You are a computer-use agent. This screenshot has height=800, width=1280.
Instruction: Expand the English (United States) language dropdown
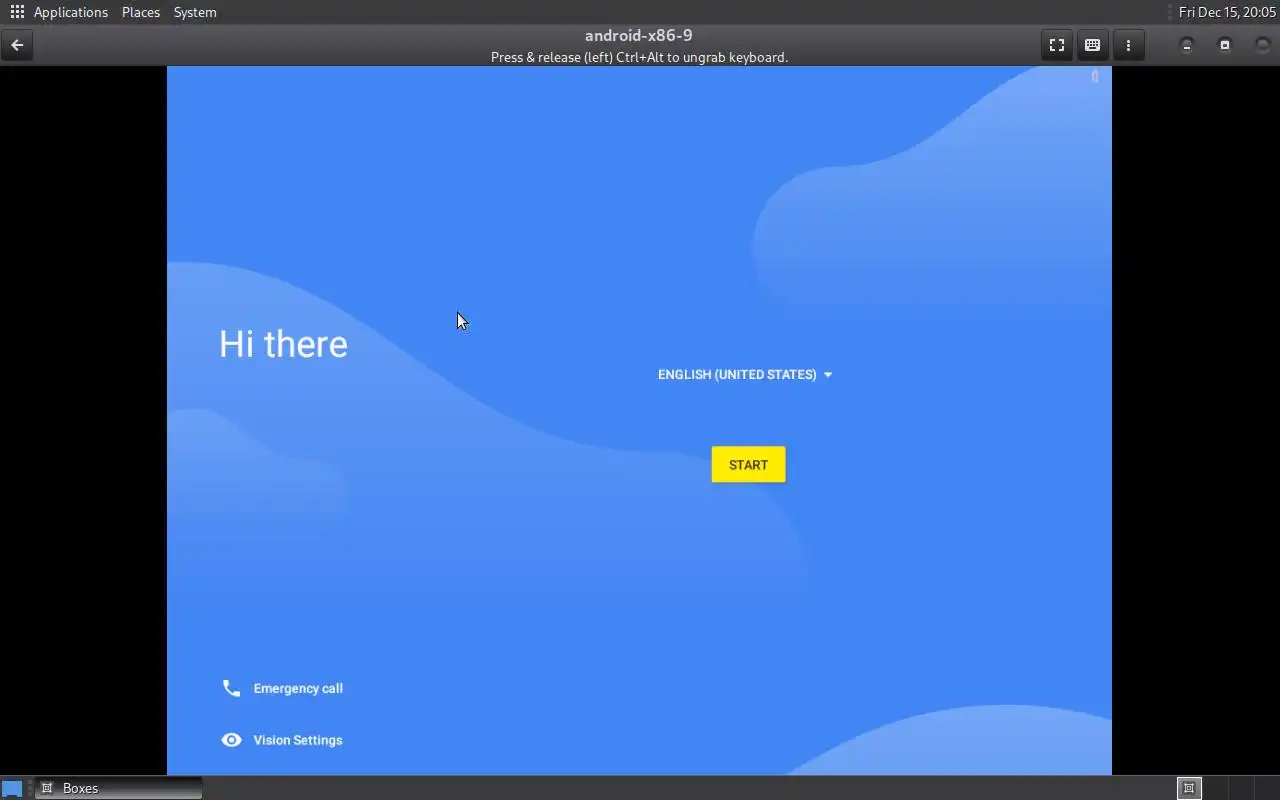point(745,374)
